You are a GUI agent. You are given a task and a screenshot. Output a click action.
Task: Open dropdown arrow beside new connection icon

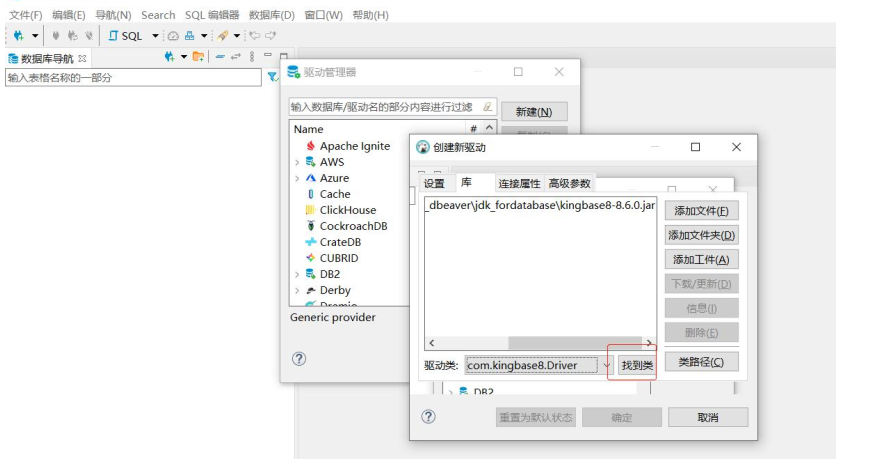tap(35, 35)
